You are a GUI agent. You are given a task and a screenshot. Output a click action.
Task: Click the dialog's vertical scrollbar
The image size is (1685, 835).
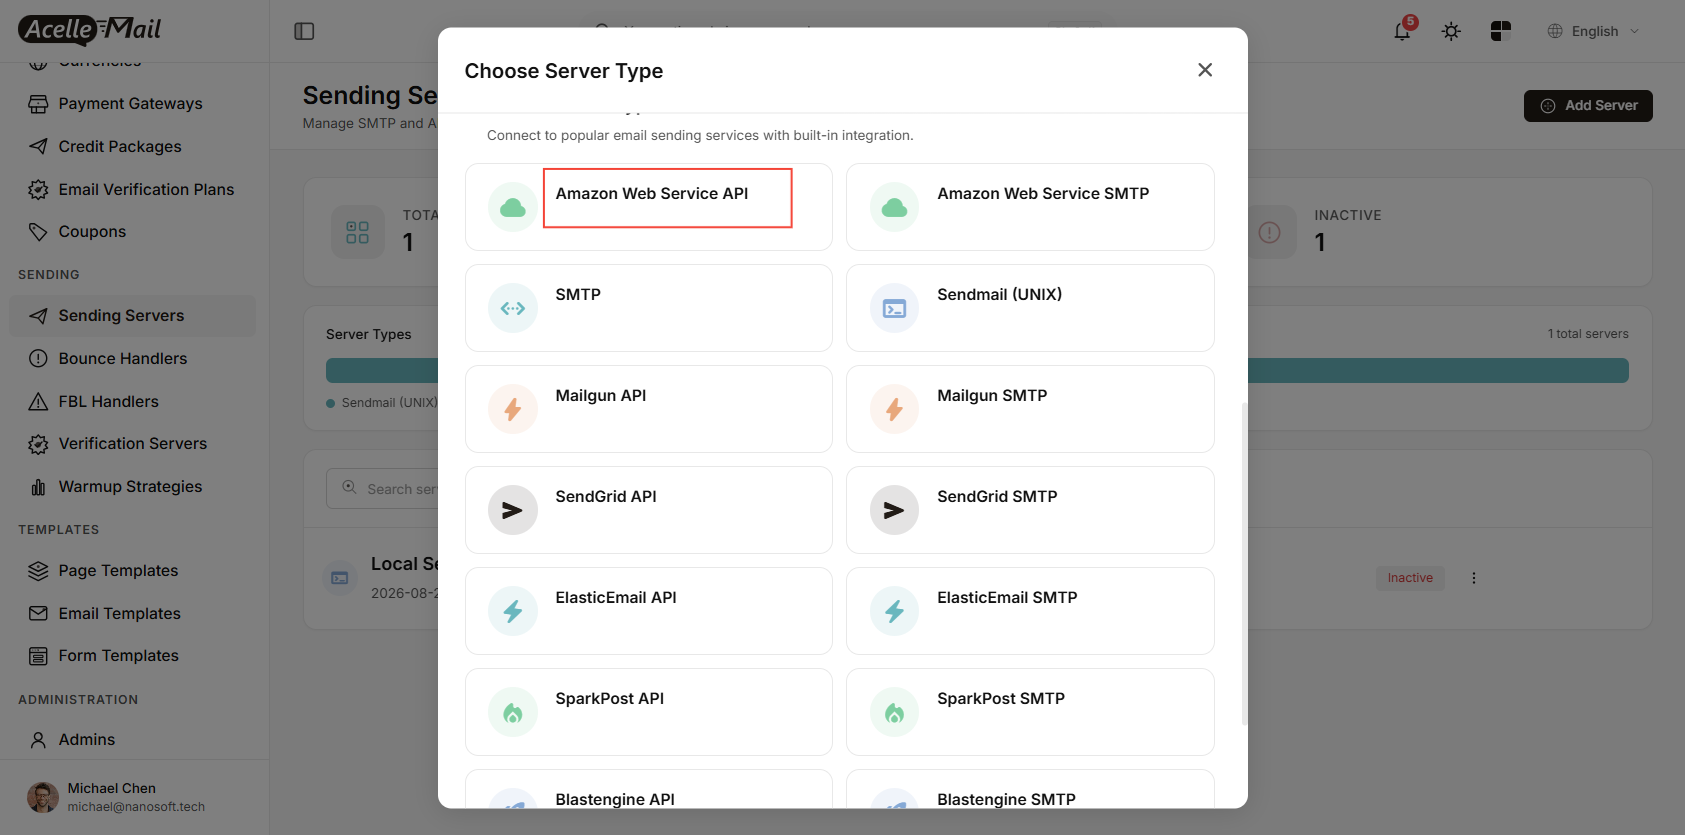pos(1244,563)
